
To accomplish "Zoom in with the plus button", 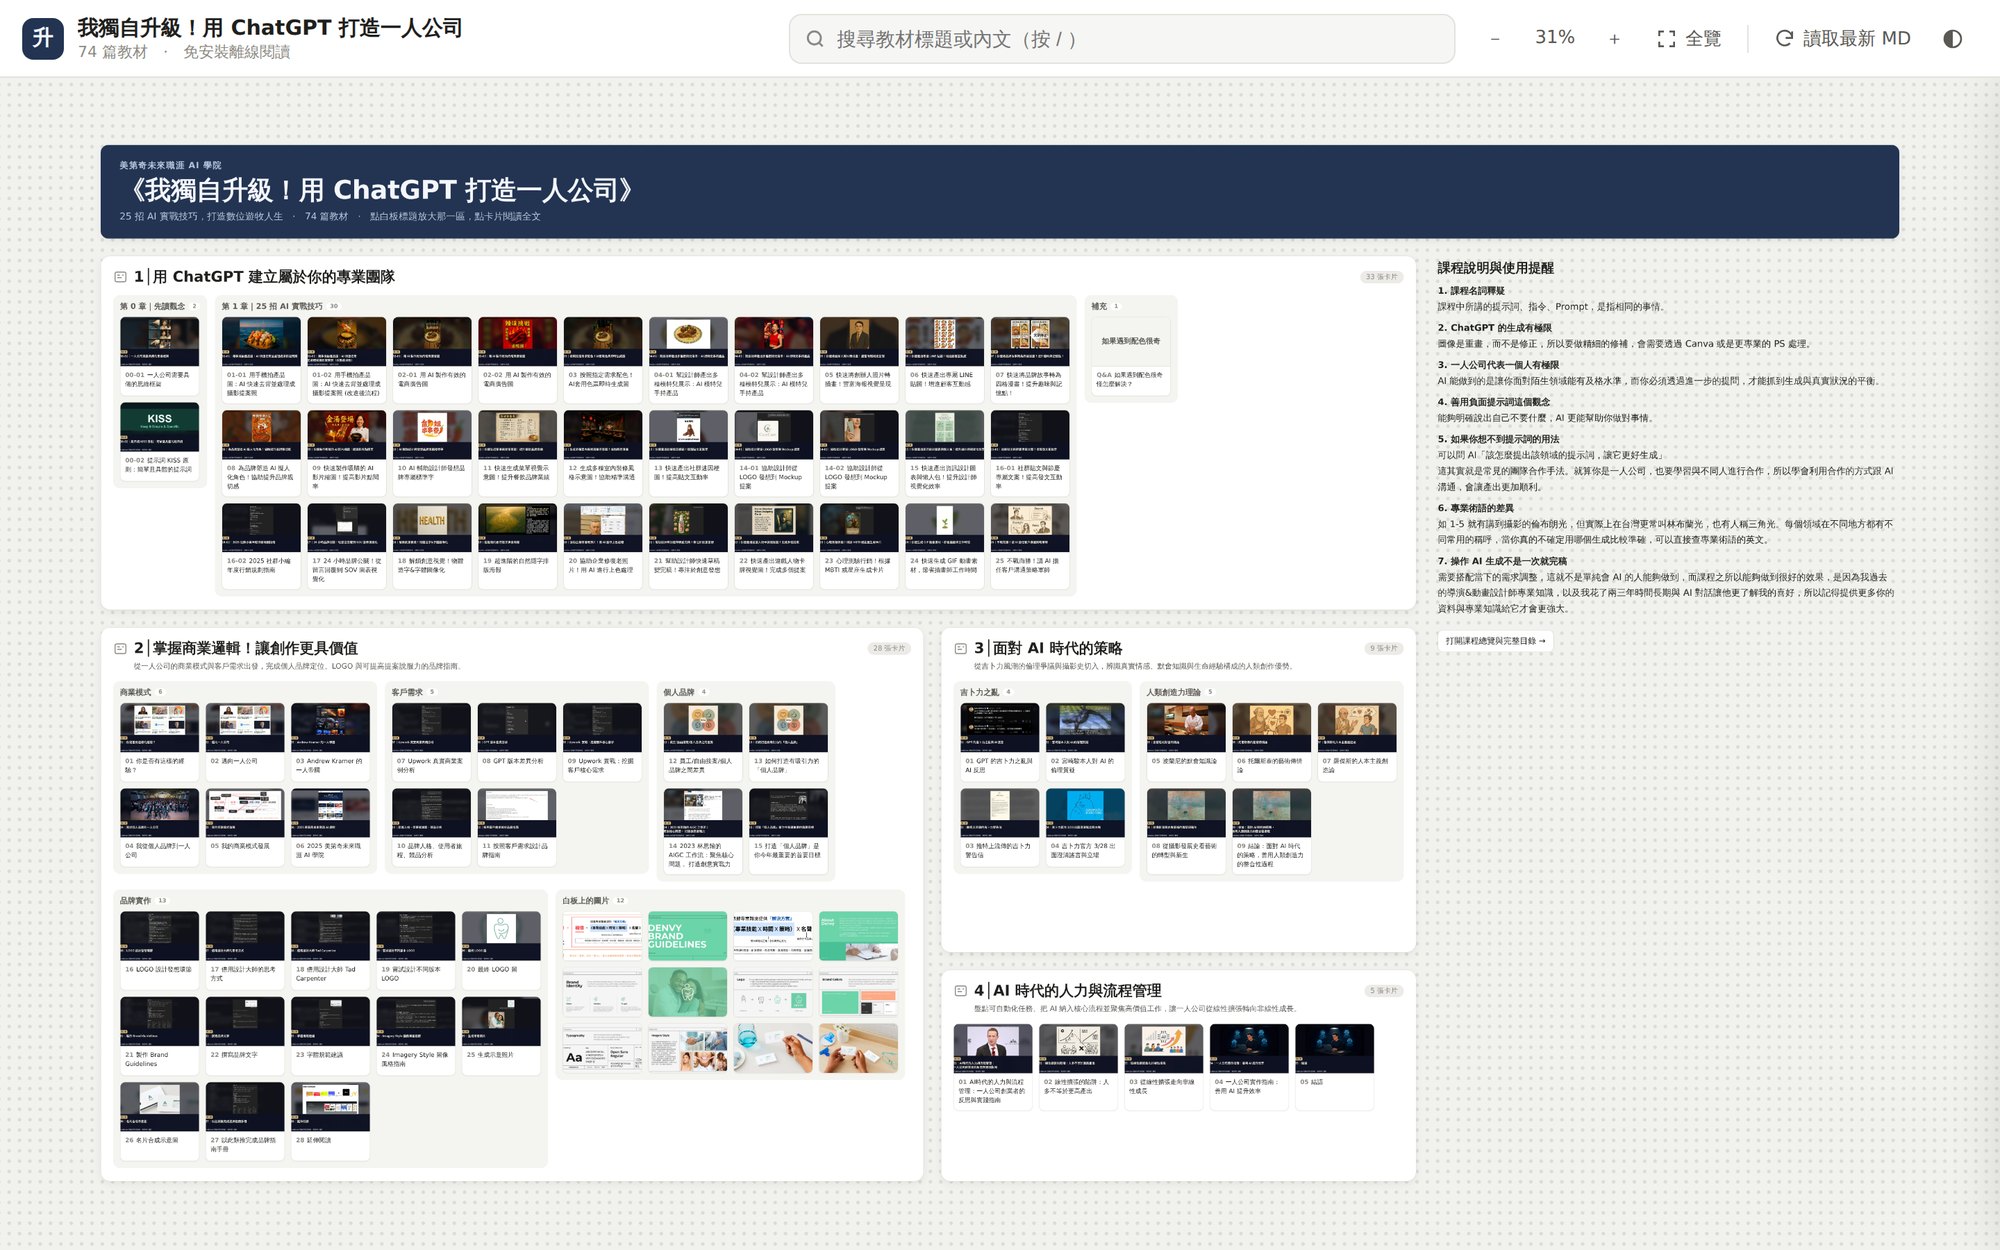I will coord(1614,39).
